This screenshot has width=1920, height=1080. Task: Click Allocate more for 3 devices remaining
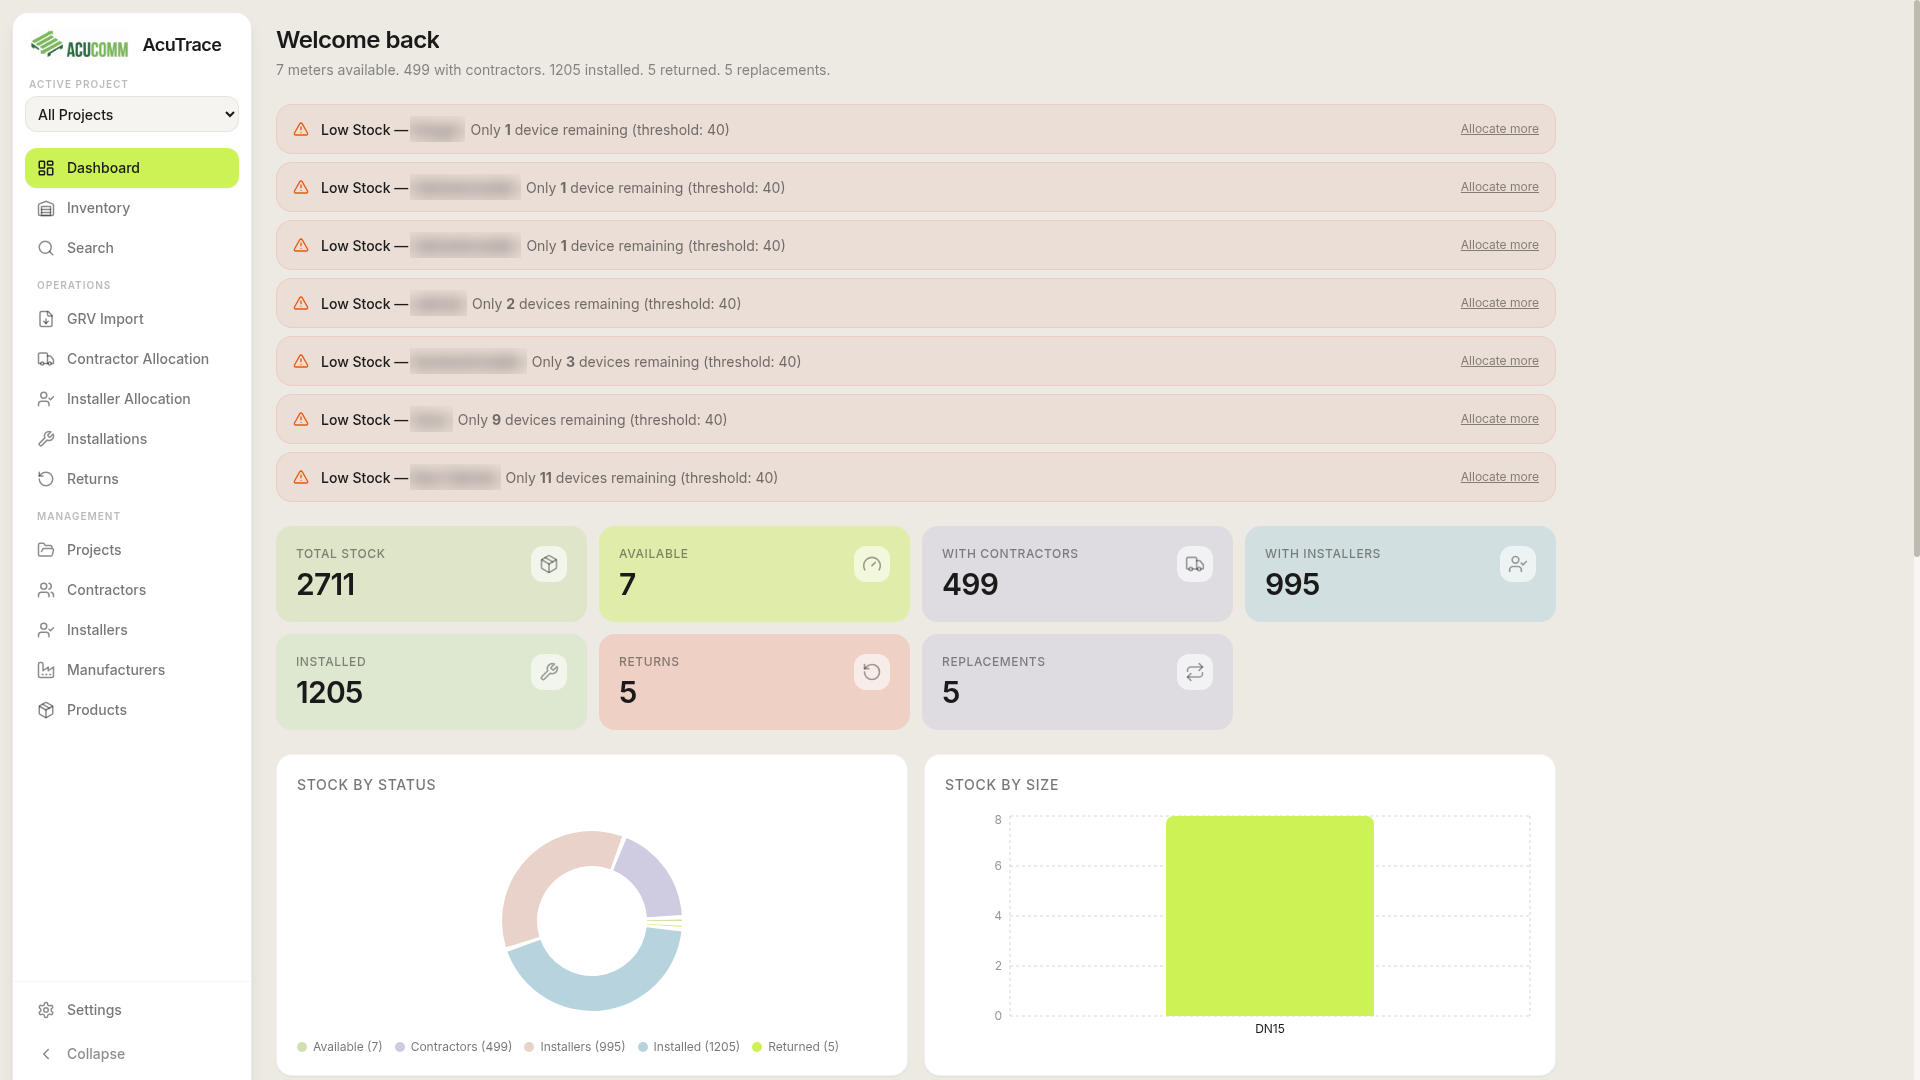[x=1499, y=361]
